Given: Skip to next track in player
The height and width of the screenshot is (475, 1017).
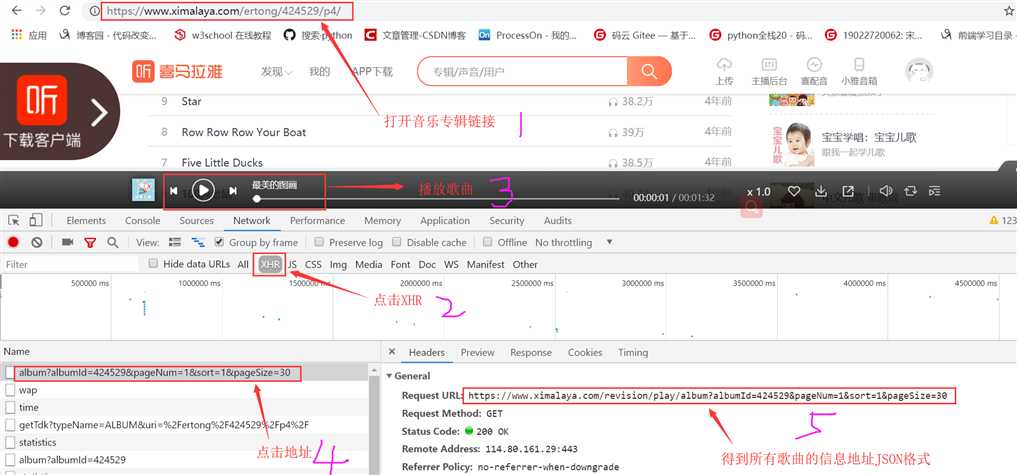Looking at the screenshot, I should (x=233, y=191).
